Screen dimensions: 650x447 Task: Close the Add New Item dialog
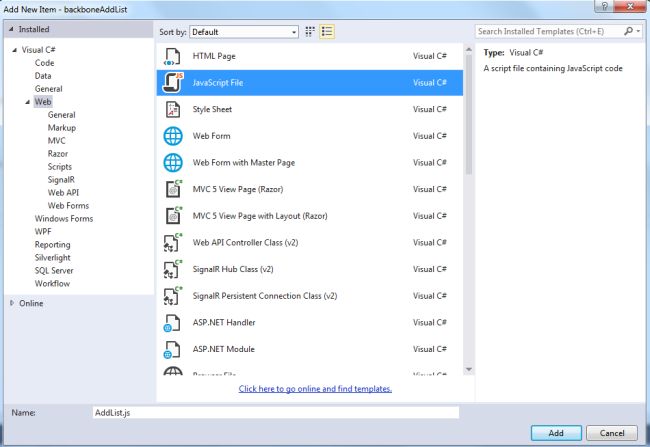point(630,6)
